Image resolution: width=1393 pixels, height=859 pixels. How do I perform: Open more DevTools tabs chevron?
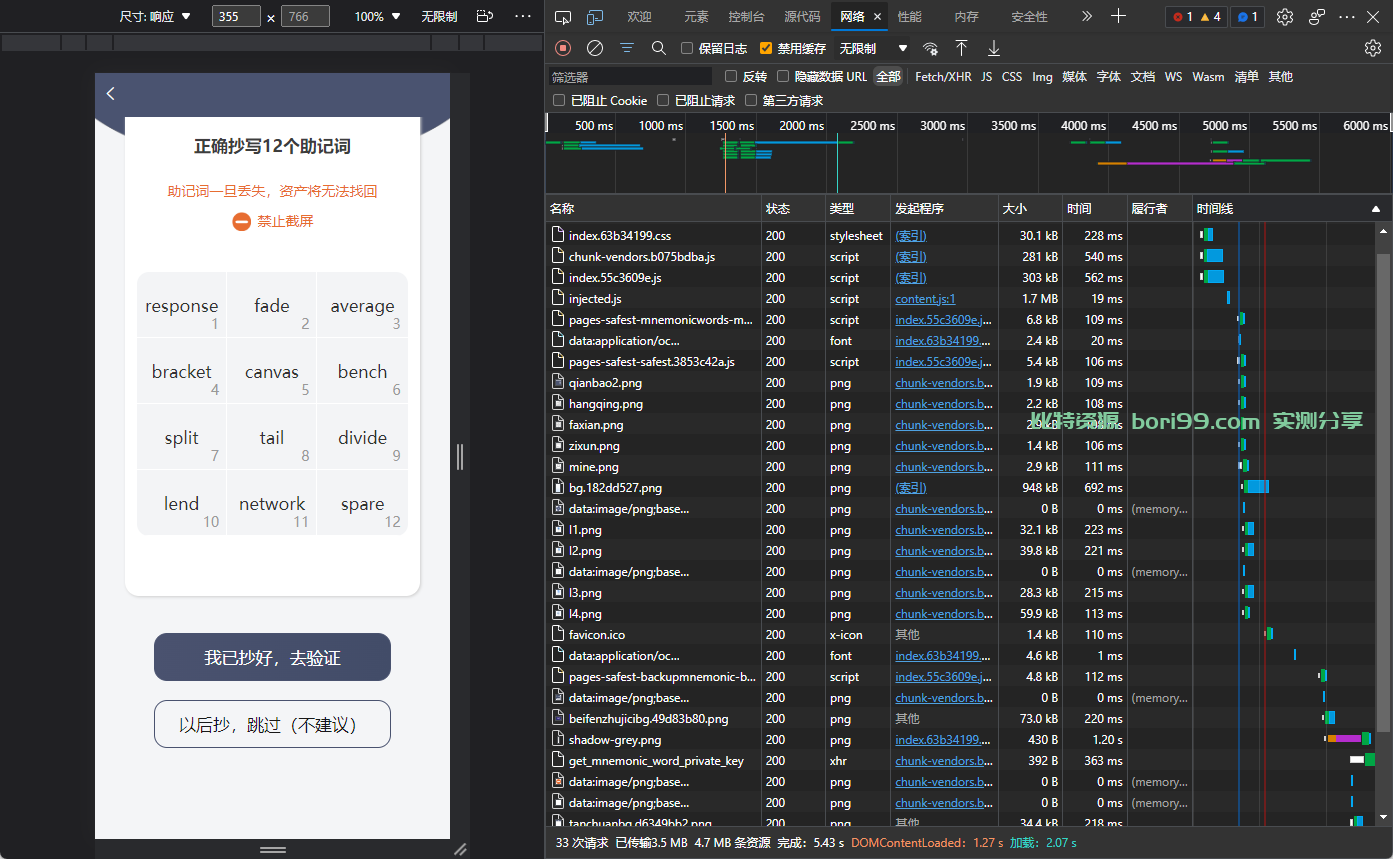tap(1087, 16)
